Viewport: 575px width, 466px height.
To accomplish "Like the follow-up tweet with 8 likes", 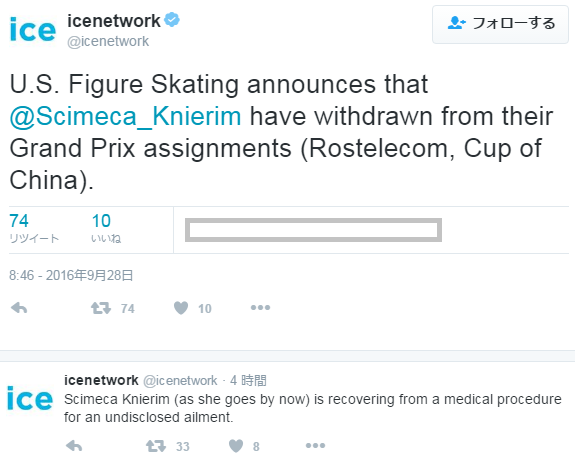I will coord(236,446).
